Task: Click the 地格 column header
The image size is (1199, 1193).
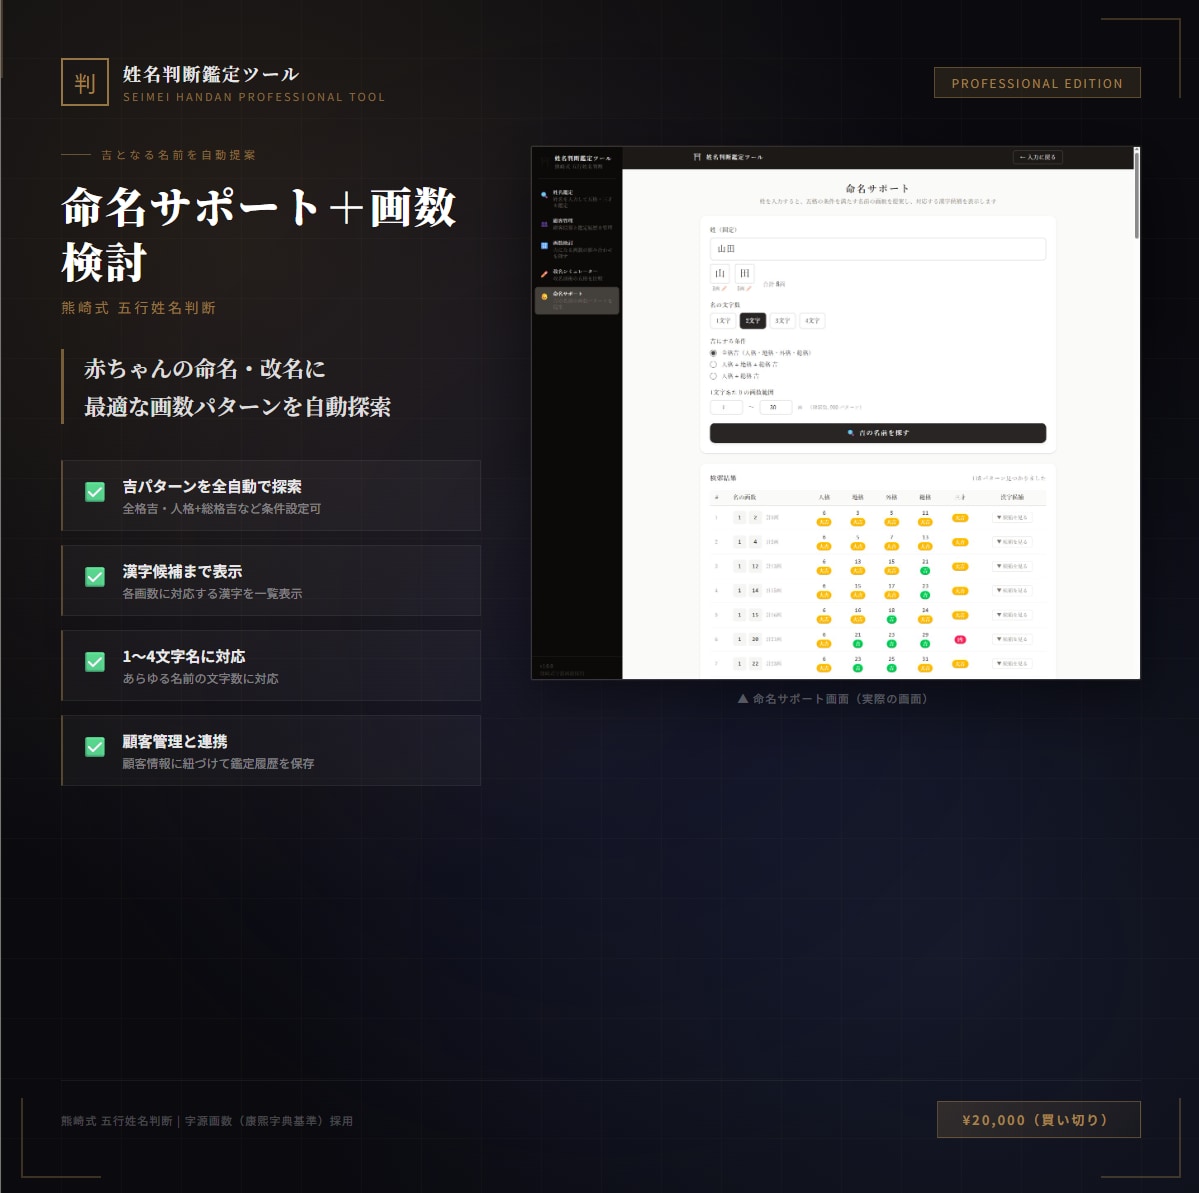Action: click(858, 497)
